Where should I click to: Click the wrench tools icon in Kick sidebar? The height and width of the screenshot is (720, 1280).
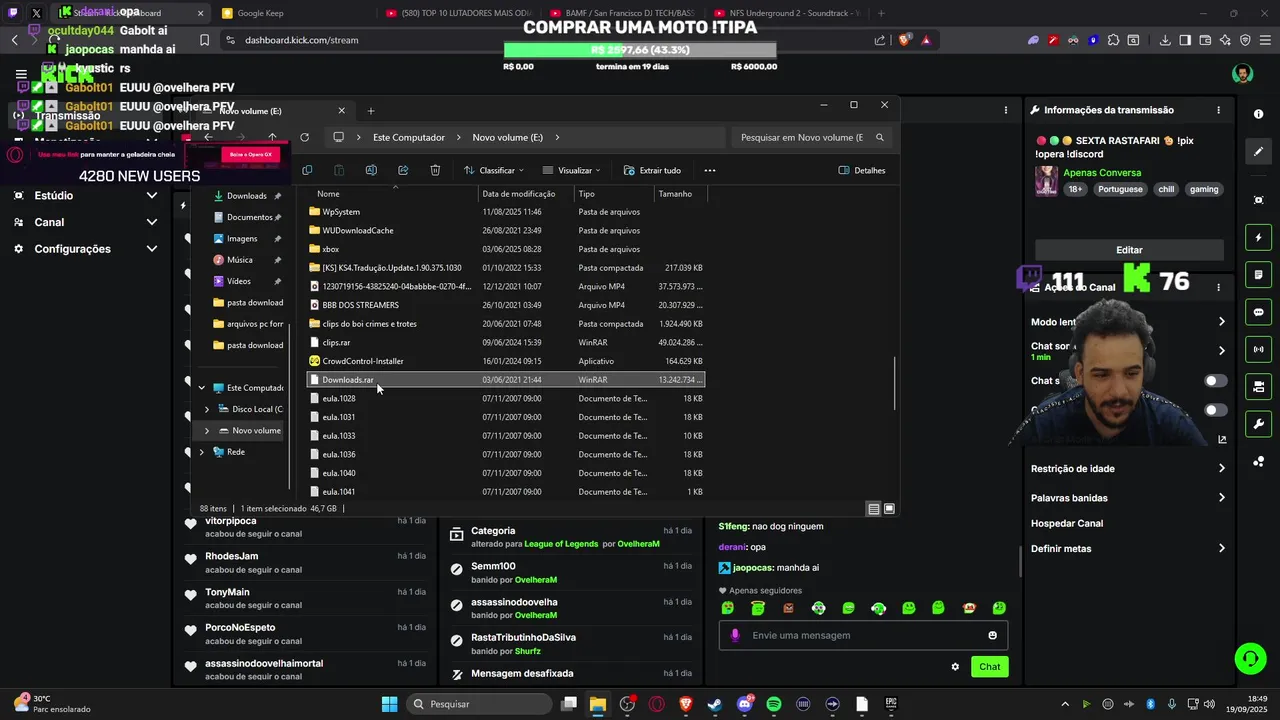pos(1259,424)
